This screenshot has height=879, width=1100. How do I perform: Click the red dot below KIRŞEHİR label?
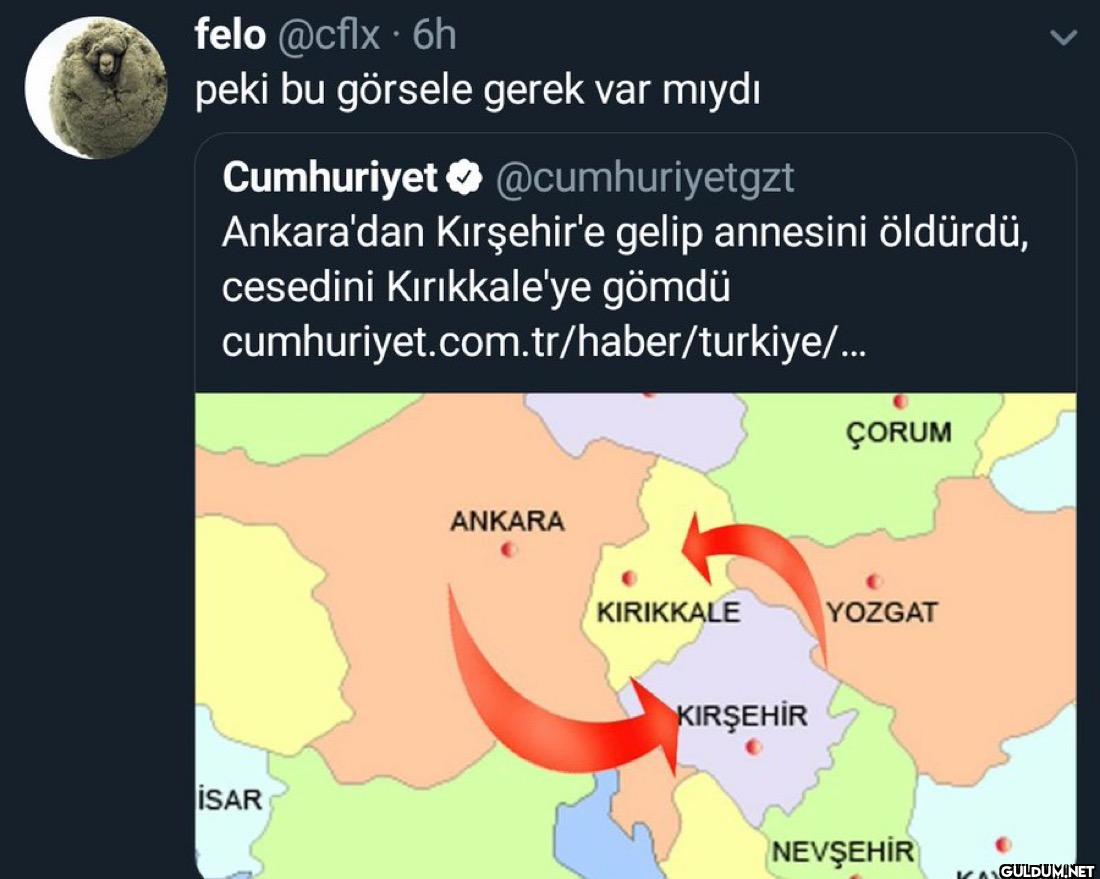[755, 746]
